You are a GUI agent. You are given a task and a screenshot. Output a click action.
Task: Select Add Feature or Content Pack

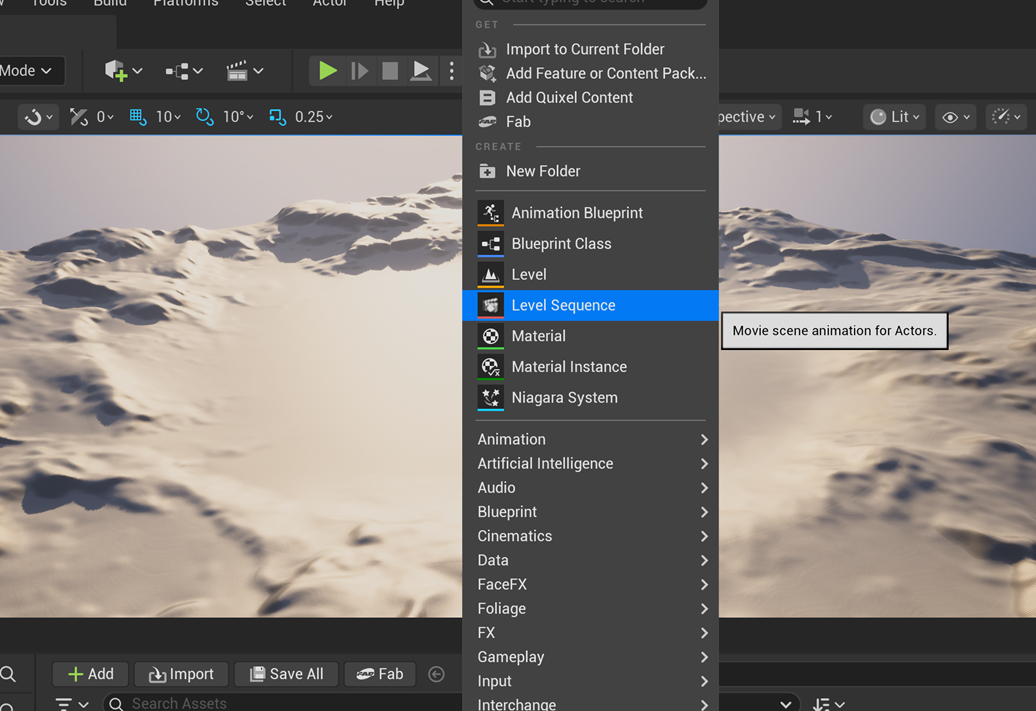pos(591,73)
